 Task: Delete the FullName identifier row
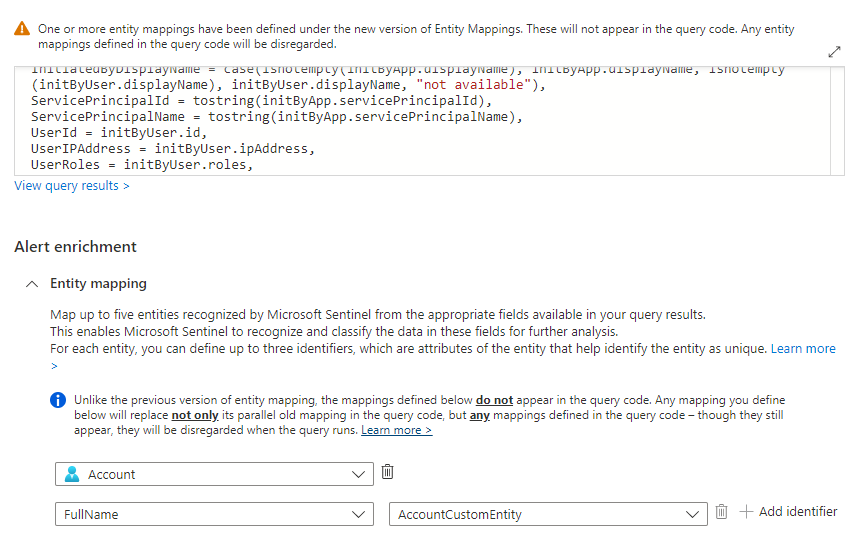pos(721,513)
